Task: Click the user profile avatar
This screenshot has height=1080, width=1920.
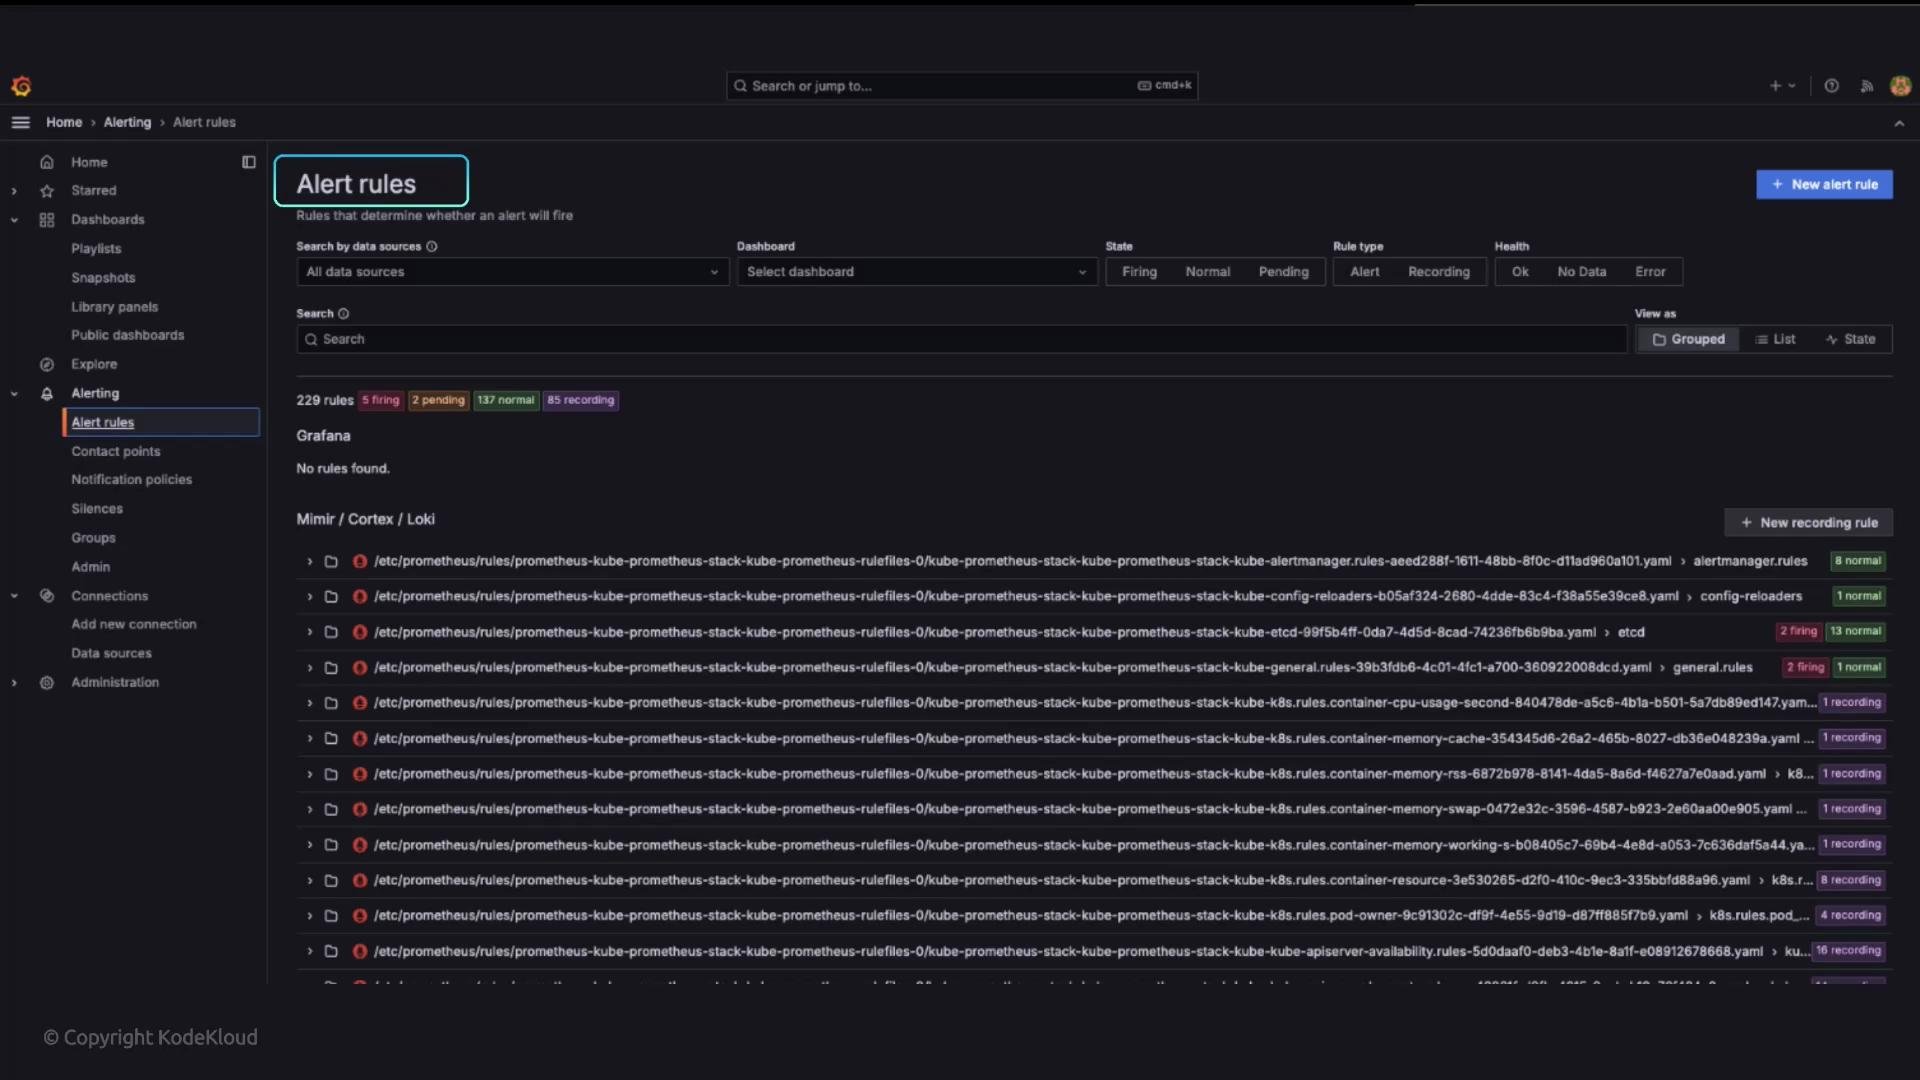Action: (1900, 86)
